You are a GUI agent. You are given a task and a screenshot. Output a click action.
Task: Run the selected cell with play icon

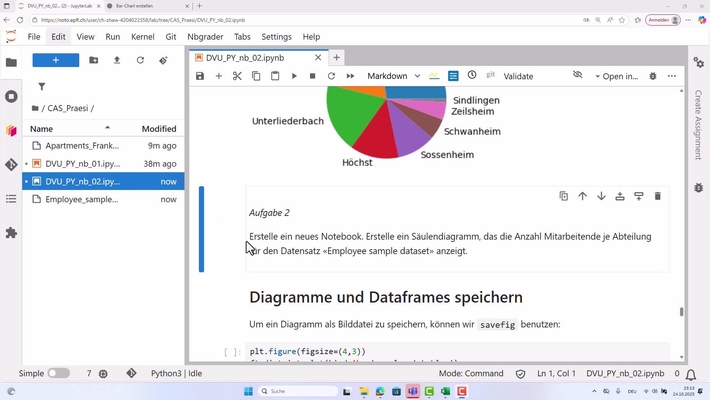tap(294, 76)
